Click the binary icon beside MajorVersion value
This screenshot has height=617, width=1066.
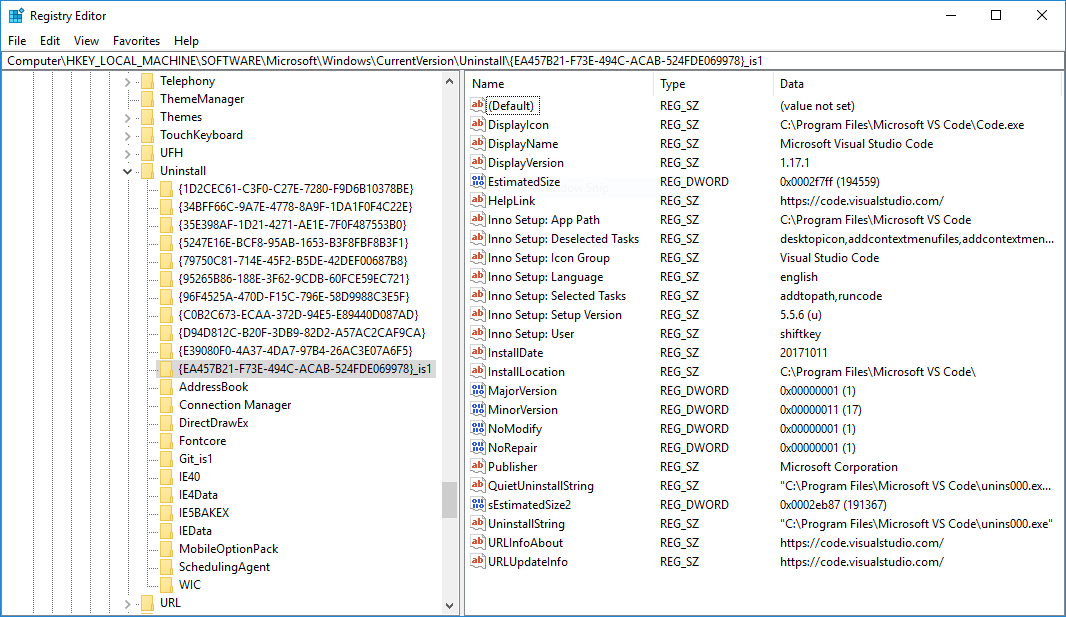coord(477,391)
